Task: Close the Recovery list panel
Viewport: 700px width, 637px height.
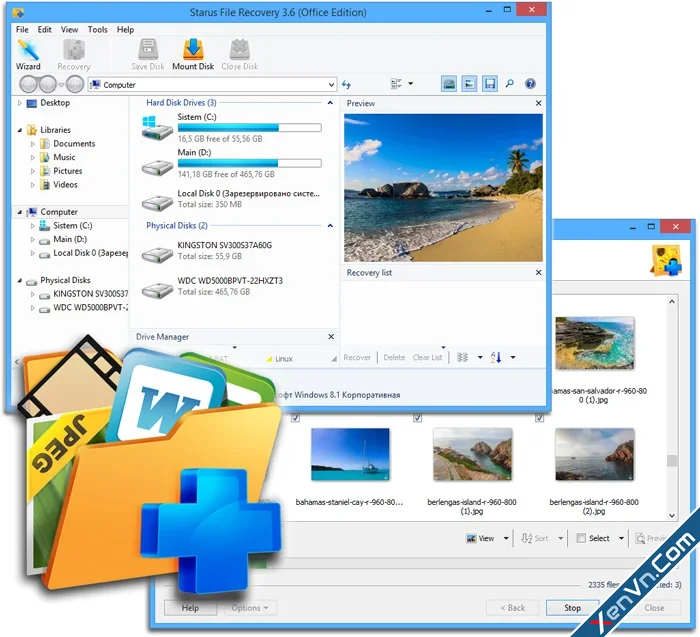Action: click(538, 272)
